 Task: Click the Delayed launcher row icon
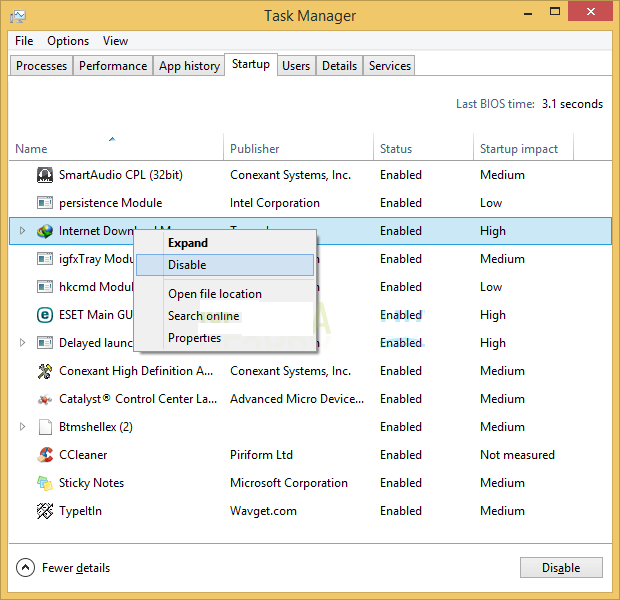45,343
